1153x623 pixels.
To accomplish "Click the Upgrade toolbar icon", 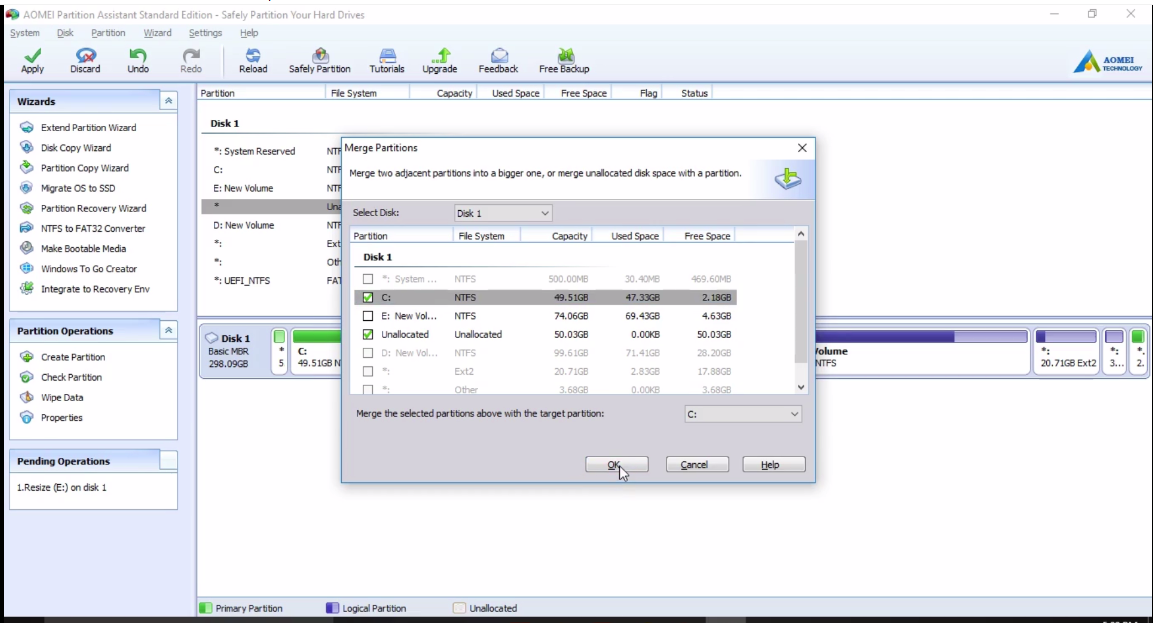I will (x=439, y=60).
